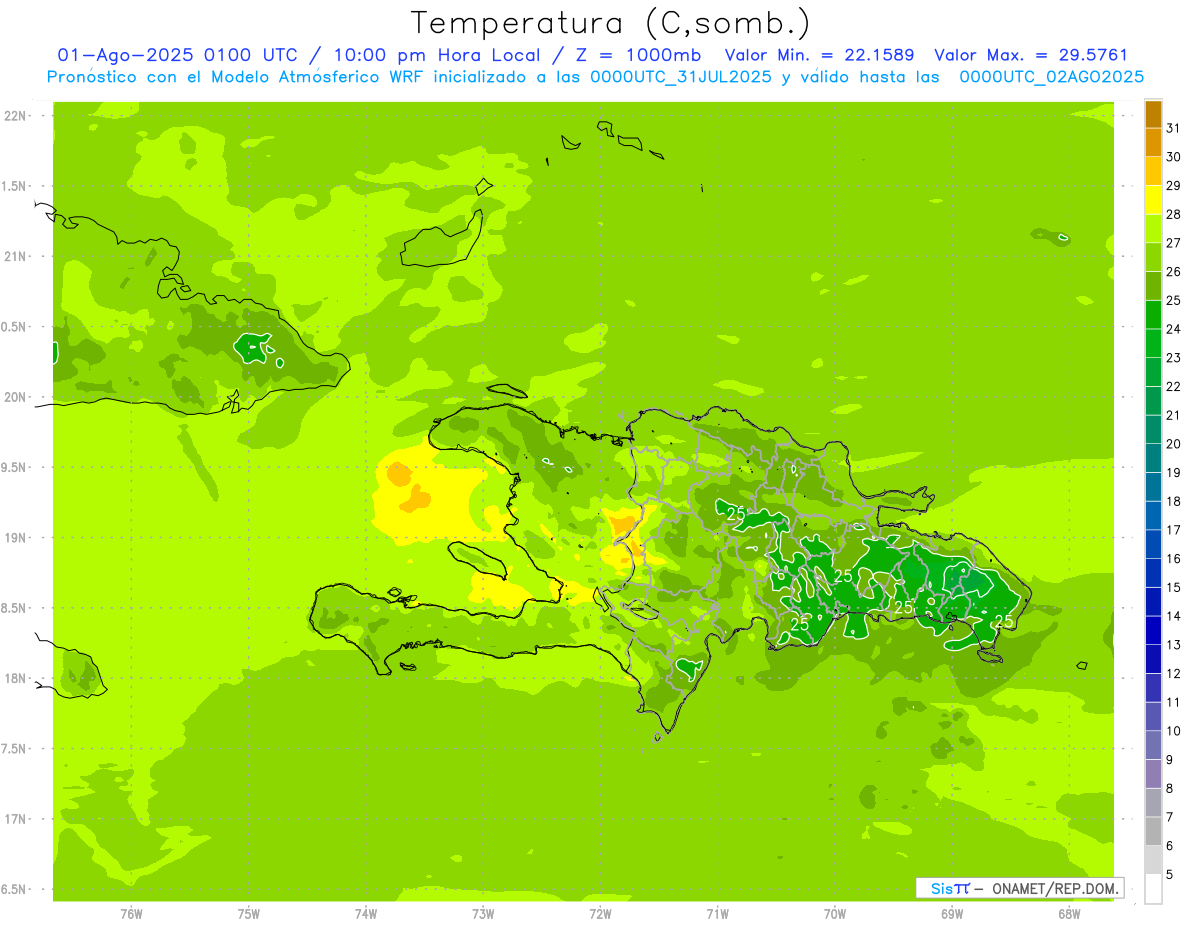This screenshot has height=927, width=1200.
Task: Select the legend value "28"
Action: 1174,214
